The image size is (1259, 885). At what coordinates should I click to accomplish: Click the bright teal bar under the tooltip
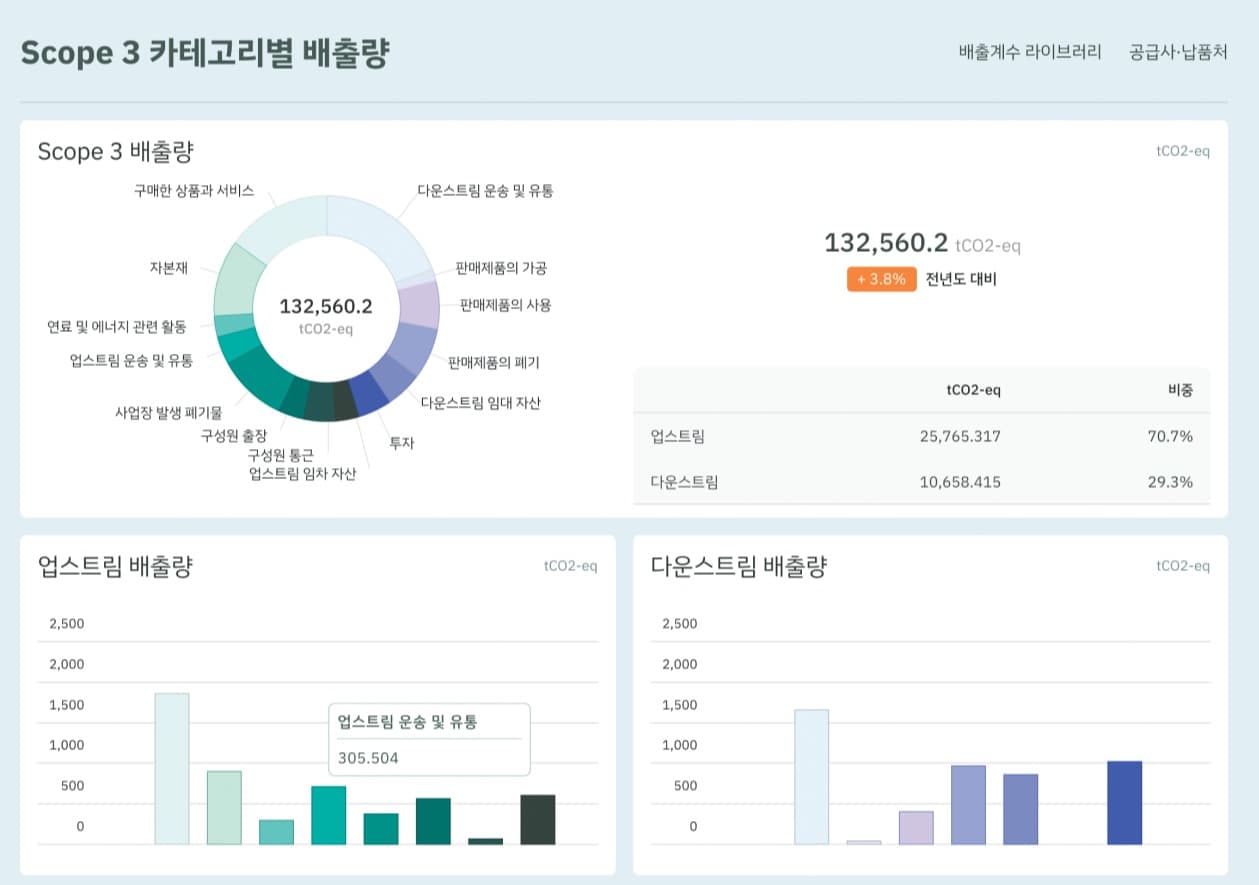coord(328,814)
